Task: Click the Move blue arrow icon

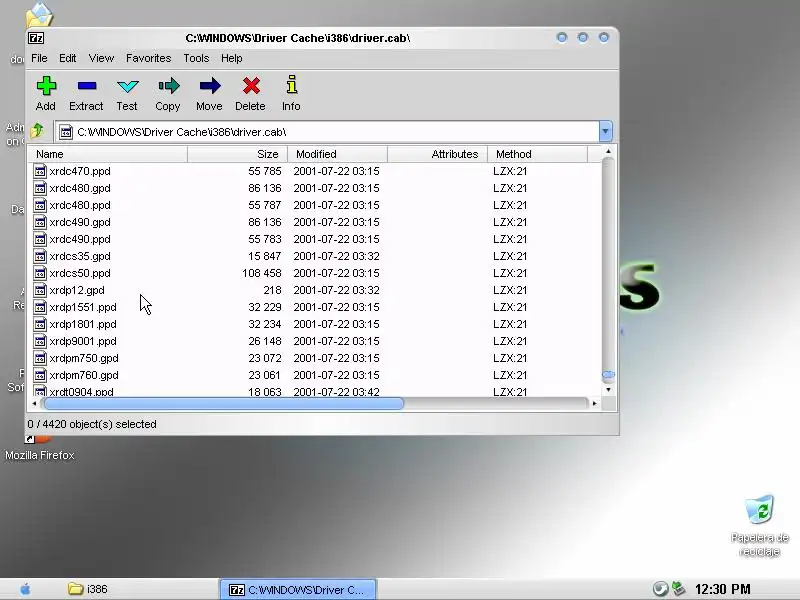Action: click(x=210, y=86)
